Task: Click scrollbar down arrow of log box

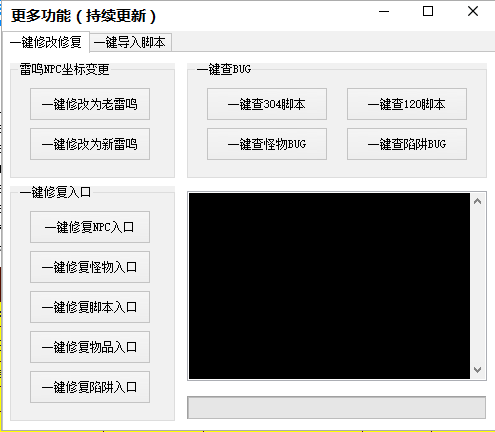Action: pyautogui.click(x=478, y=370)
